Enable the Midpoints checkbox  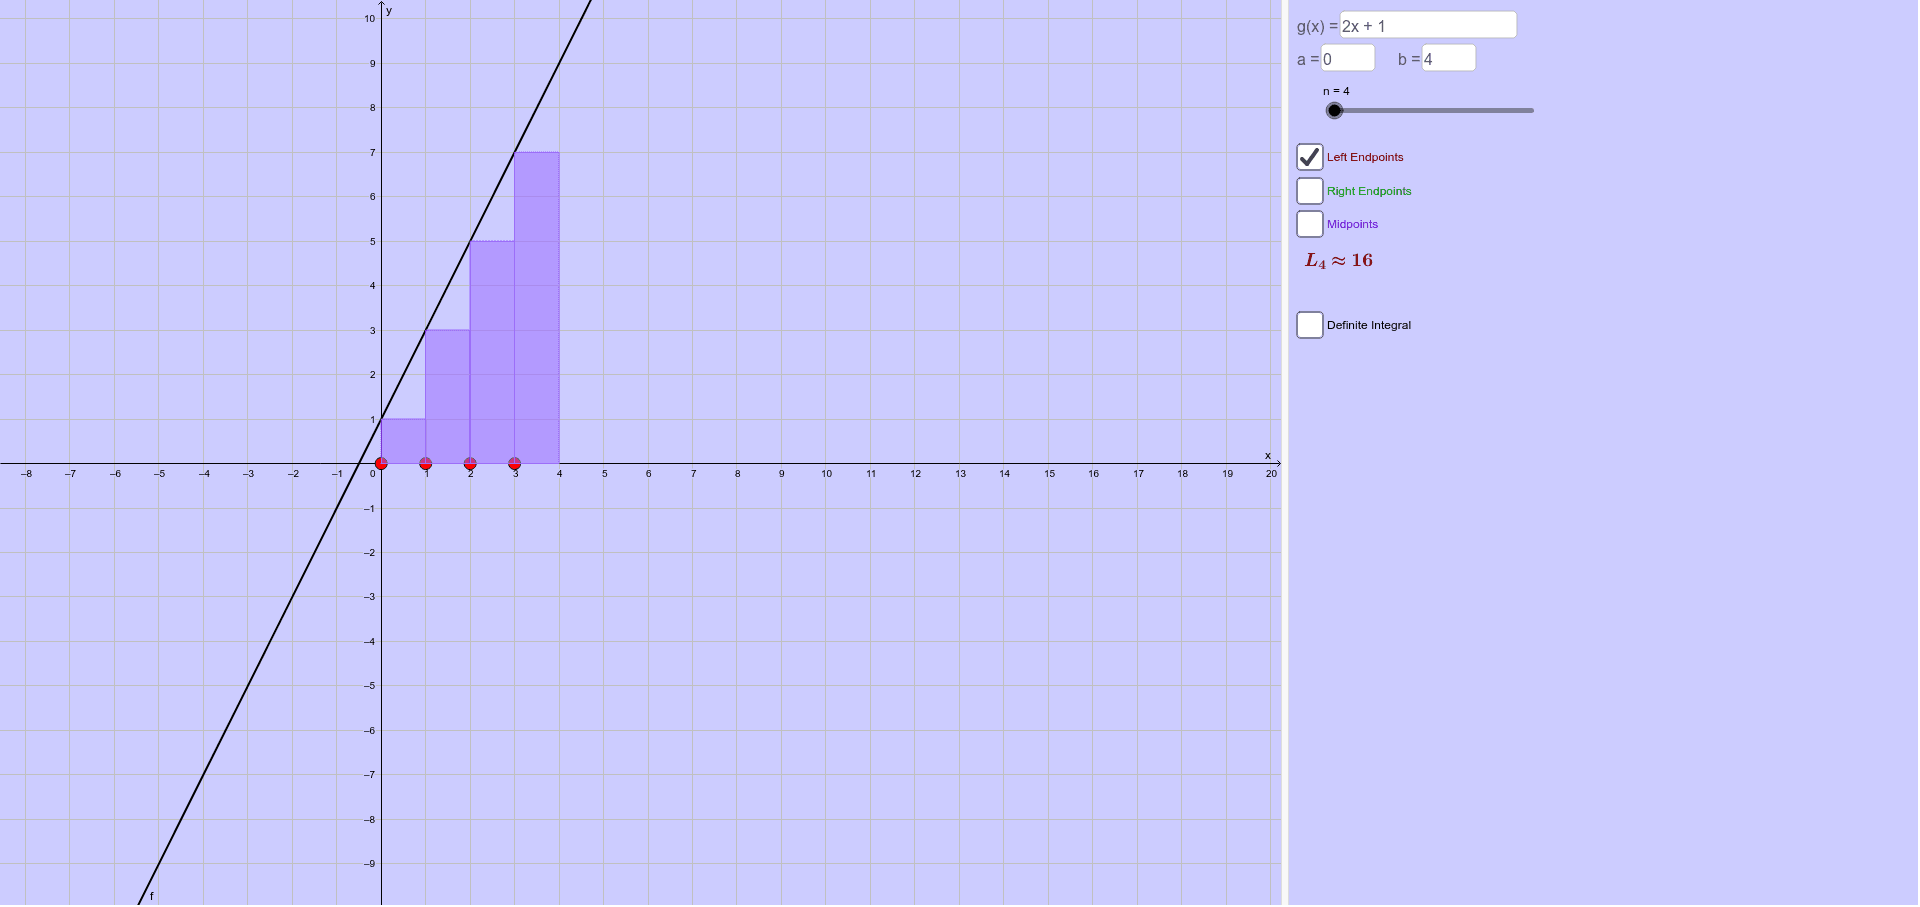[x=1310, y=224]
